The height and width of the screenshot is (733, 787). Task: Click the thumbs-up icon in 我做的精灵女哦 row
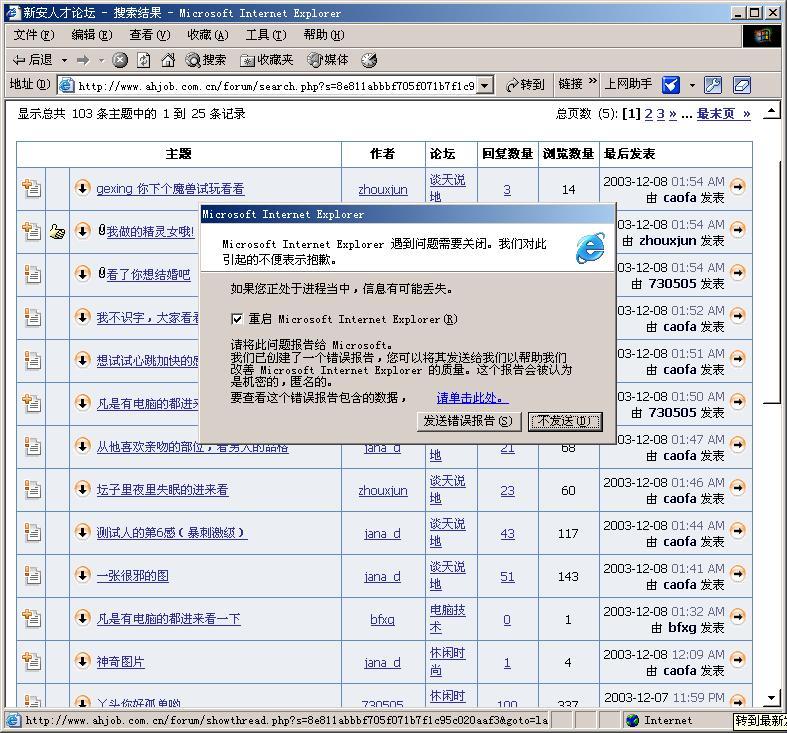[x=57, y=231]
